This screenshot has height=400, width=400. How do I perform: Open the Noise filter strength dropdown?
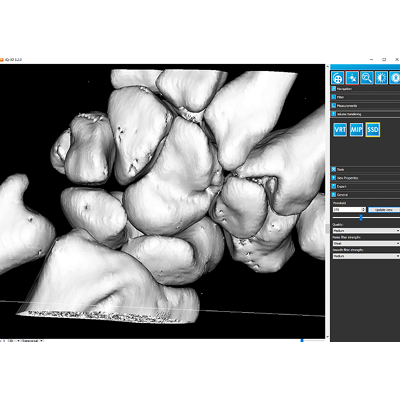click(x=366, y=243)
